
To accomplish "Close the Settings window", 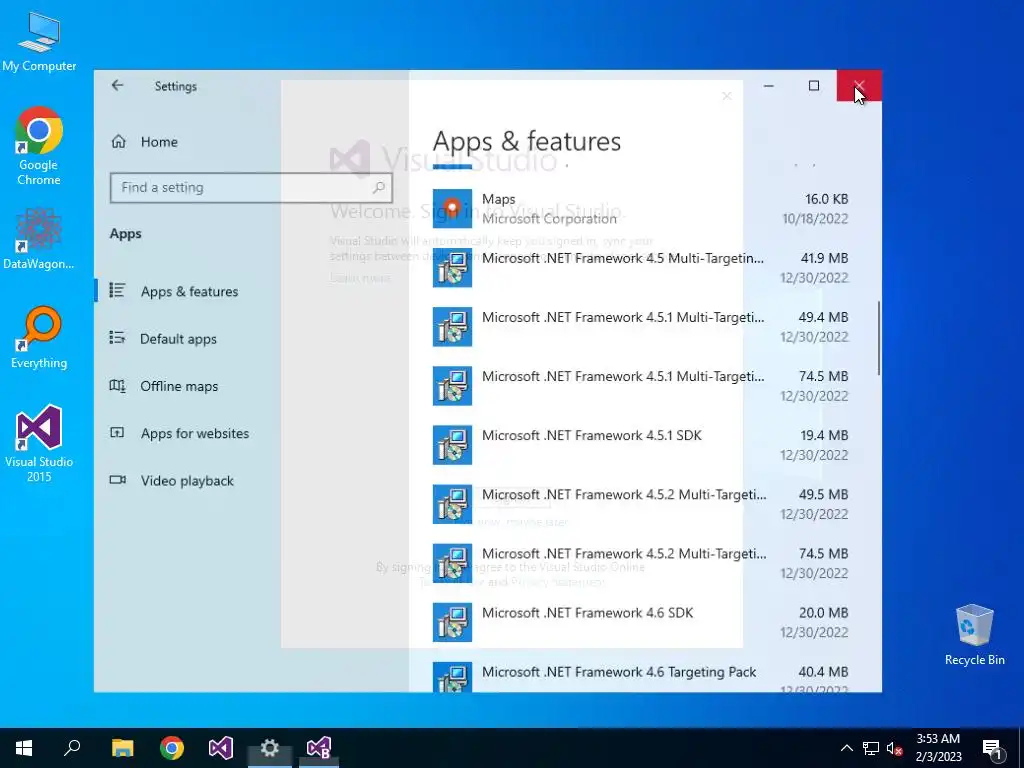I will [859, 86].
